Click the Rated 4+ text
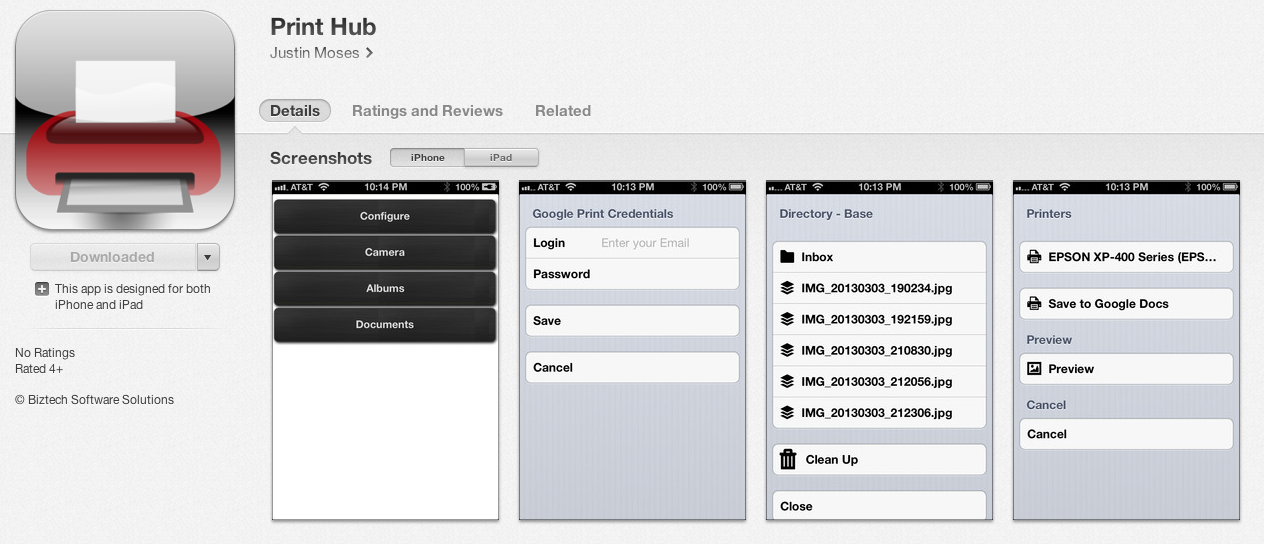The width and height of the screenshot is (1264, 544). (41, 369)
